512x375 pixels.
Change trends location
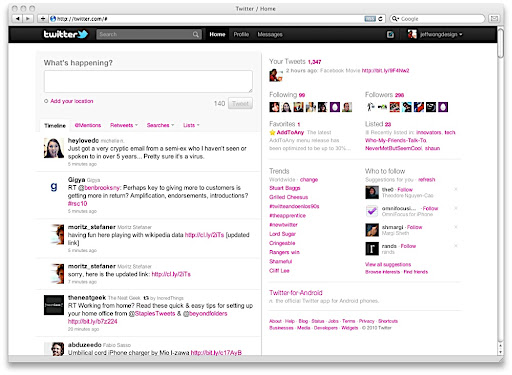(x=309, y=180)
